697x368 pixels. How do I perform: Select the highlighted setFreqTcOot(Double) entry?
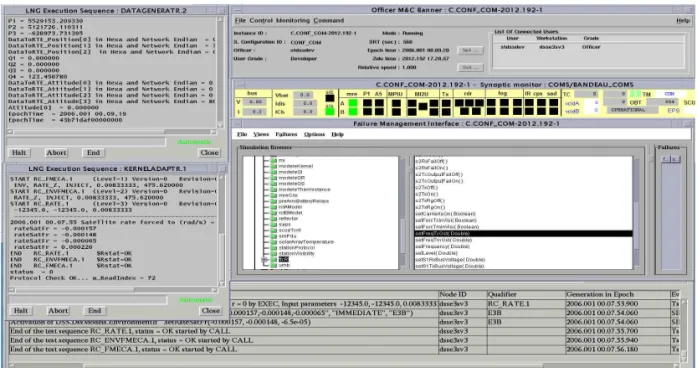[x=523, y=233]
